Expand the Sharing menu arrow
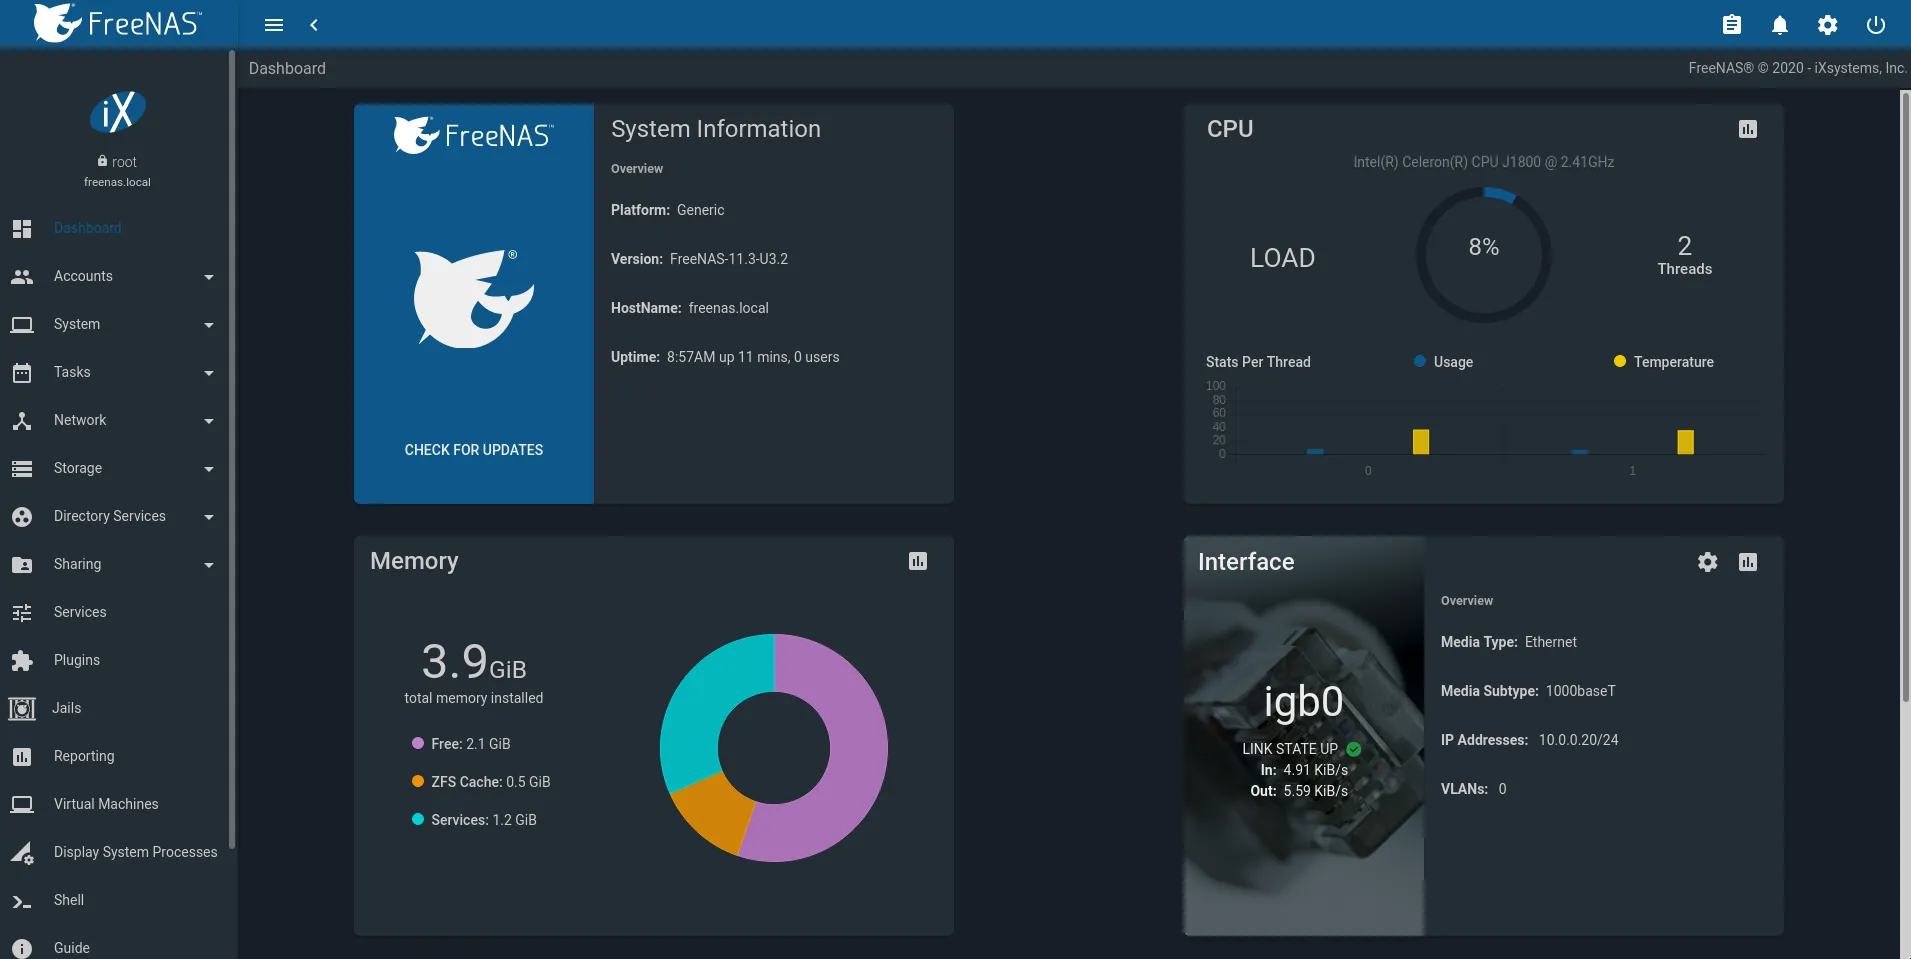1911x959 pixels. tap(209, 565)
